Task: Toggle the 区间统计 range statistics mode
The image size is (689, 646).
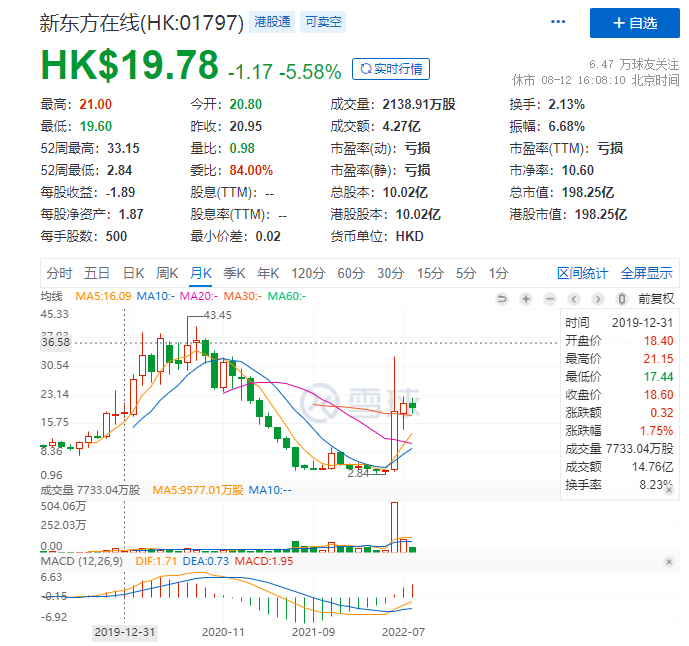Action: point(582,273)
